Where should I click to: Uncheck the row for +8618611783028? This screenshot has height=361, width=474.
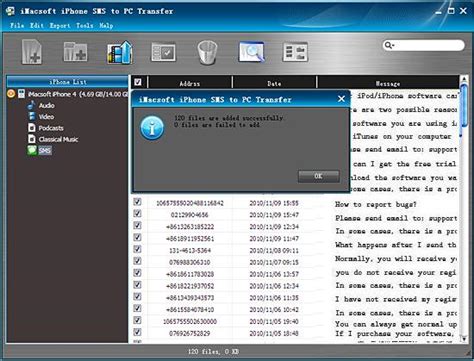(137, 273)
